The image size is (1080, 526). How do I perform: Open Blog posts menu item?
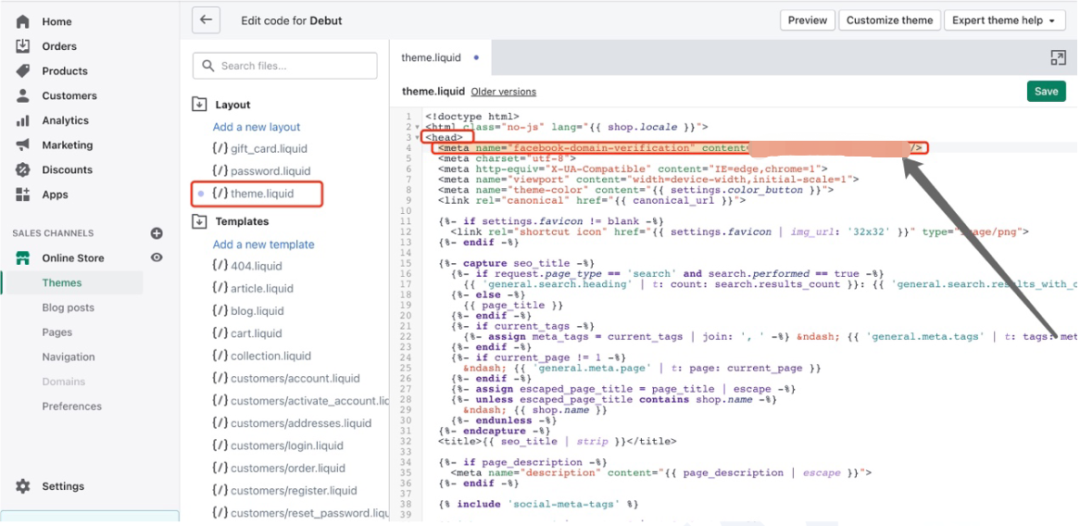(68, 308)
